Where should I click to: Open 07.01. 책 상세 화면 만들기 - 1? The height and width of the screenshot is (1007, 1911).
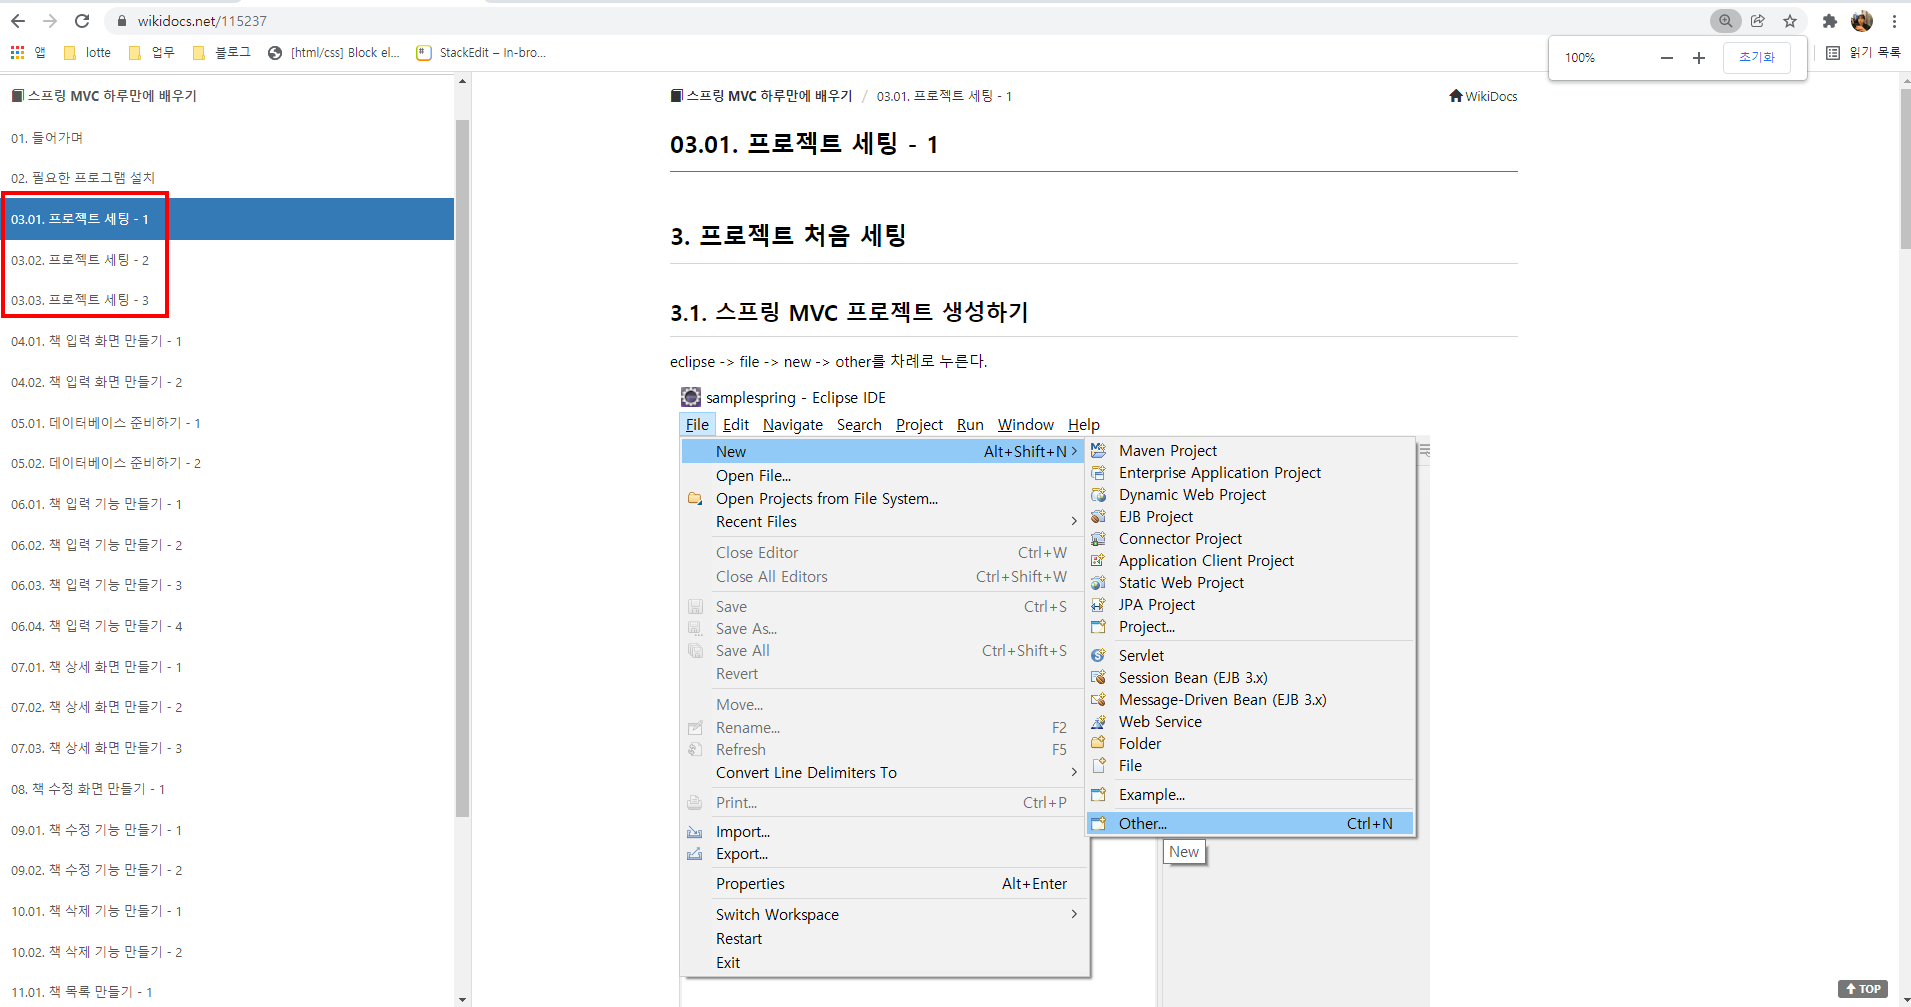click(x=97, y=667)
